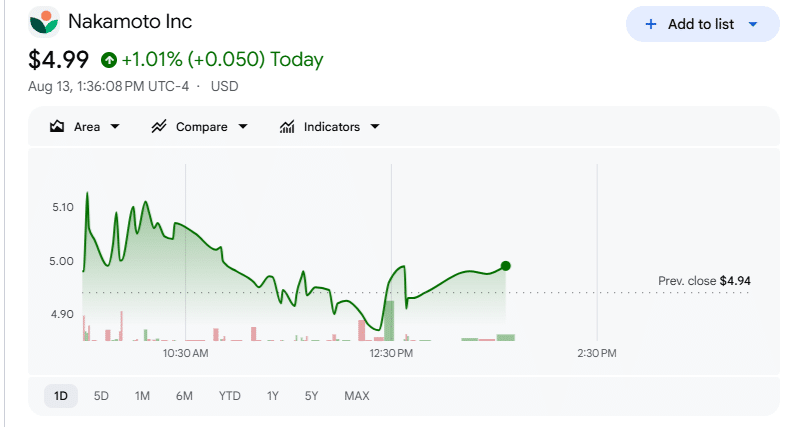Click the tall green volume bar near 12:30 PM
800x427 pixels.
(389, 321)
